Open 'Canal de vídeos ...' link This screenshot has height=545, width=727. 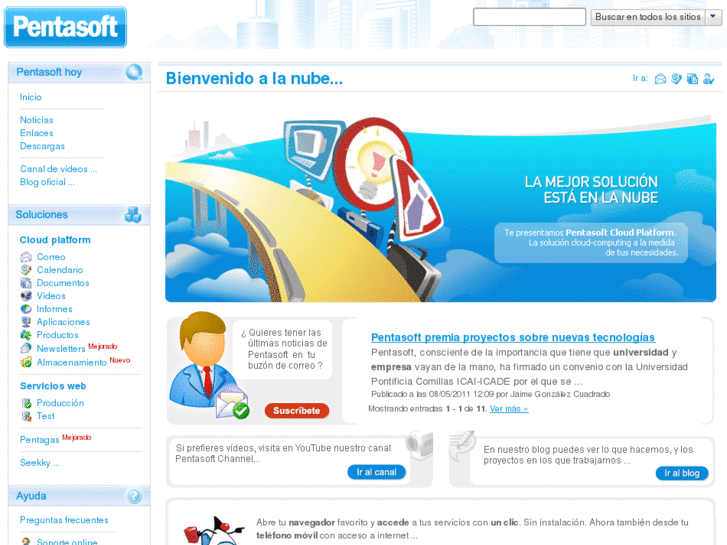pyautogui.click(x=58, y=169)
